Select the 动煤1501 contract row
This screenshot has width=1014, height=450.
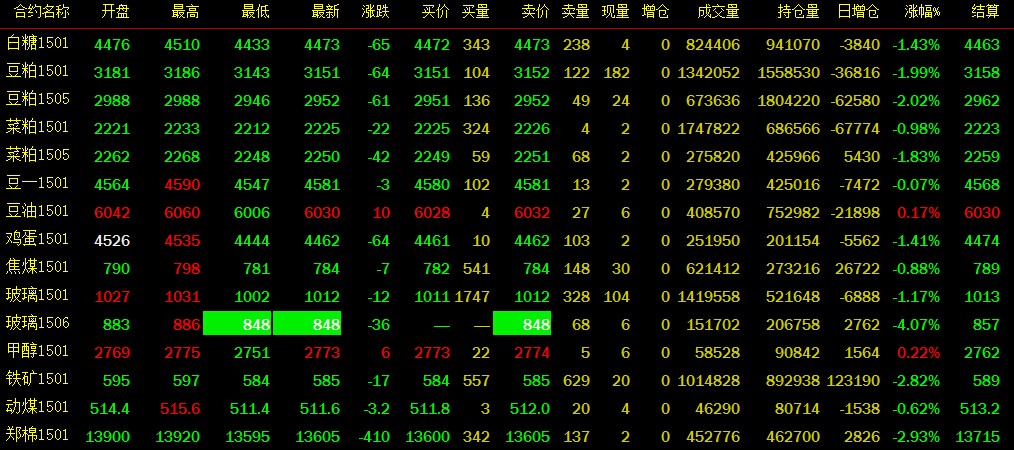coord(507,408)
